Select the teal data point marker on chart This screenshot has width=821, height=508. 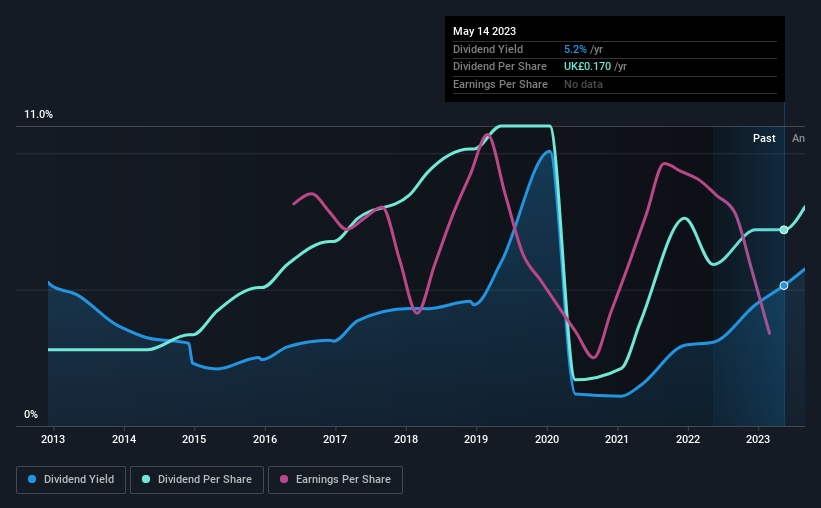tap(784, 230)
